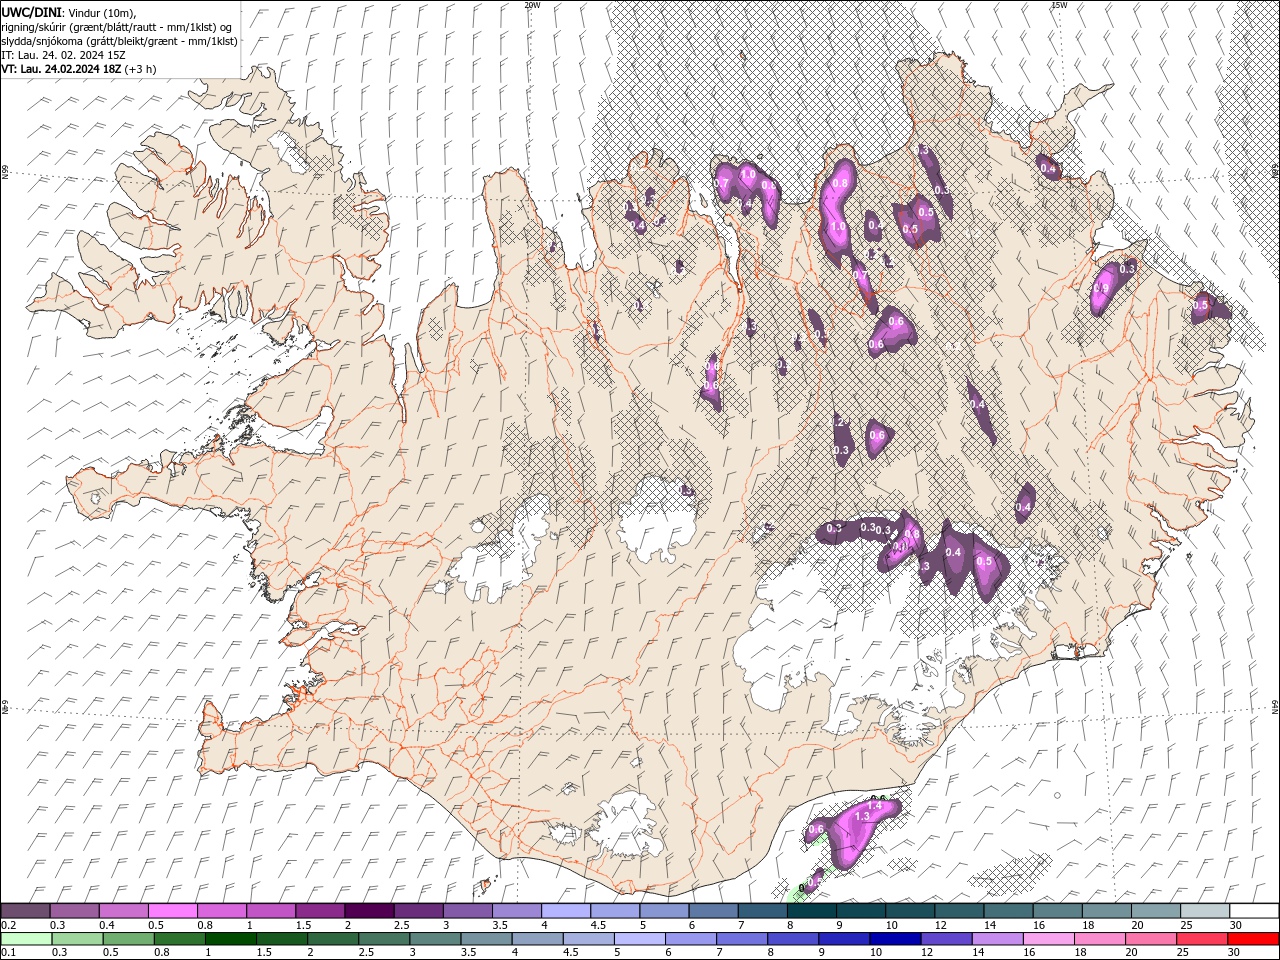1280x960 pixels.
Task: Pick lower rain scale swatch between 1 and 1.5
Action: [x=230, y=939]
